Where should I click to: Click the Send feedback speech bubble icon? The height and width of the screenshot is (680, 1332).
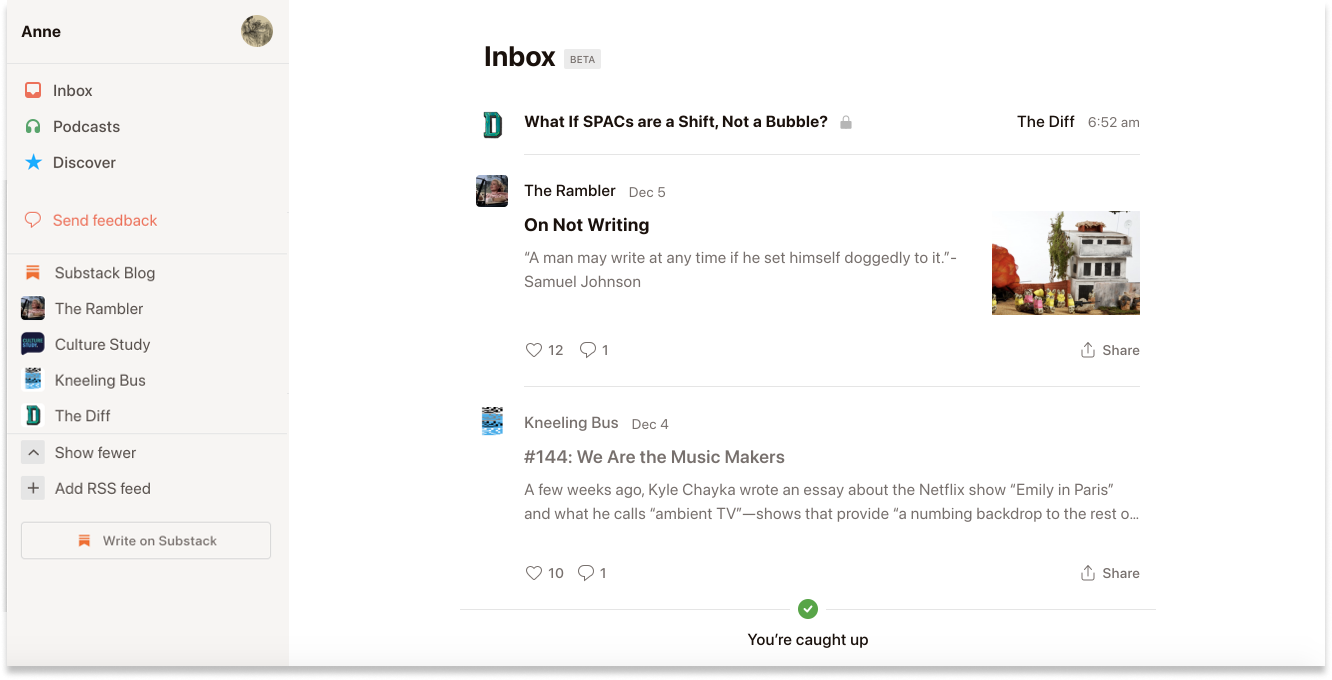pos(33,220)
